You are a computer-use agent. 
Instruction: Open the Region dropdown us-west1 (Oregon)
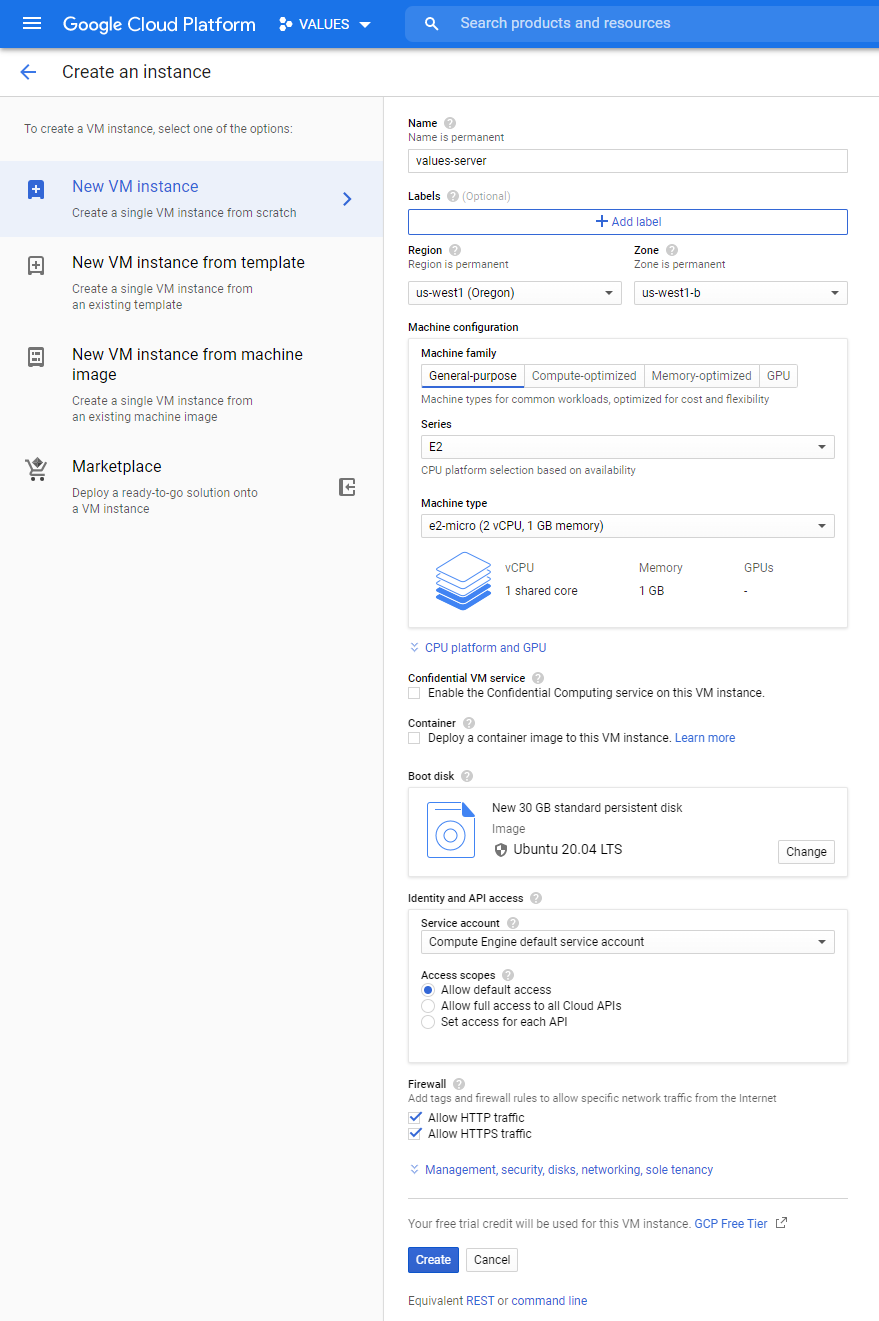[x=515, y=293]
